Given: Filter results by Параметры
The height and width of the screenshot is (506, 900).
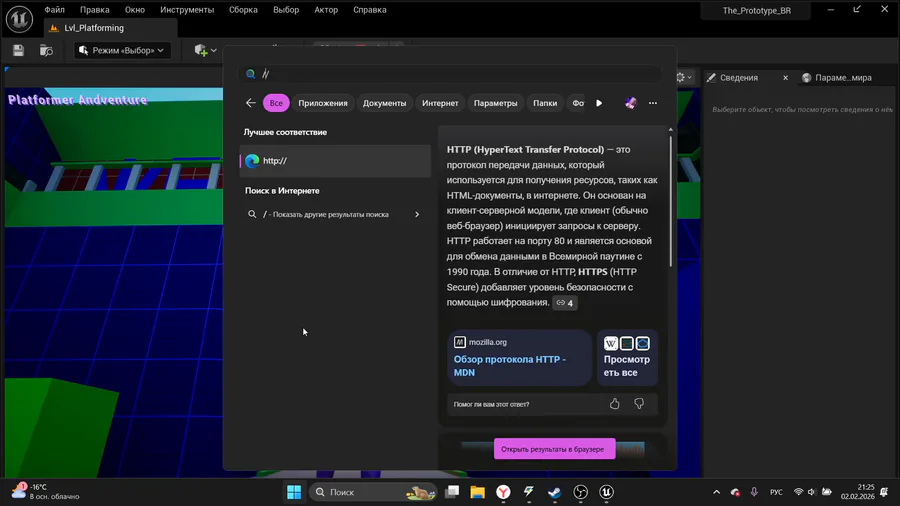Looking at the screenshot, I should coord(495,103).
